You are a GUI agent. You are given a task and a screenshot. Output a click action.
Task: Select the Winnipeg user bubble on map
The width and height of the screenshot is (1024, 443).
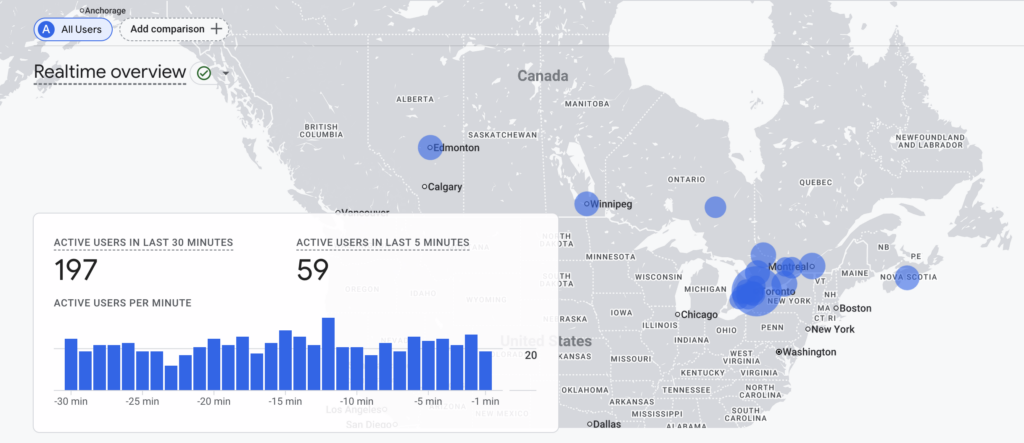586,204
